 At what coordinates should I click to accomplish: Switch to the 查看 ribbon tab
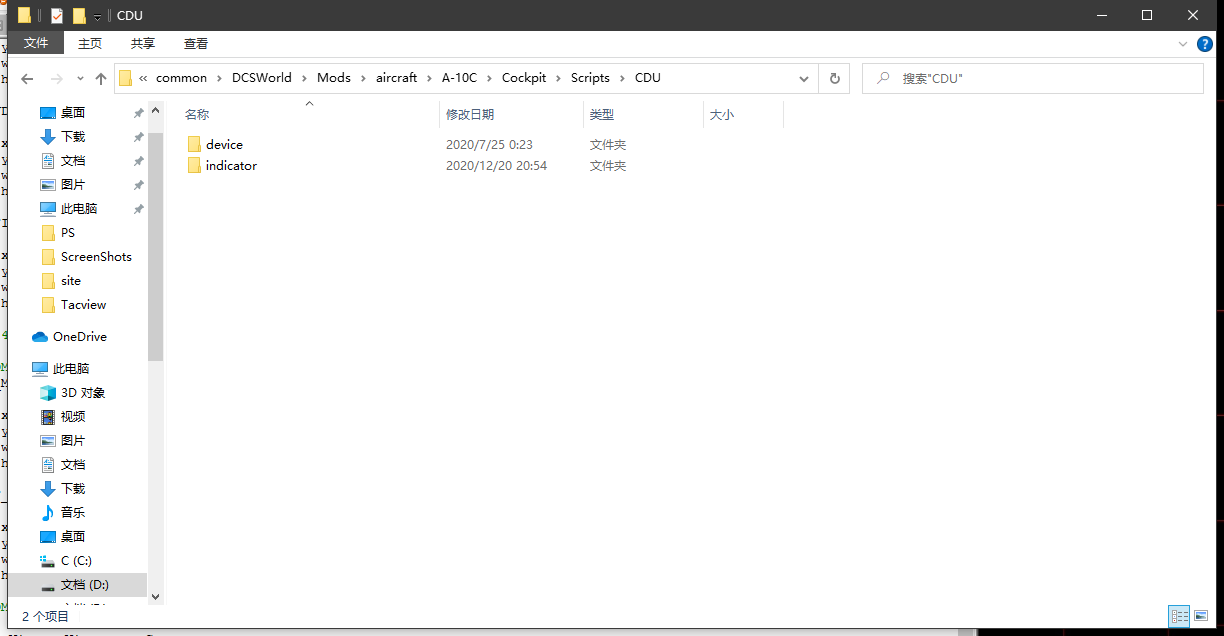coord(196,43)
